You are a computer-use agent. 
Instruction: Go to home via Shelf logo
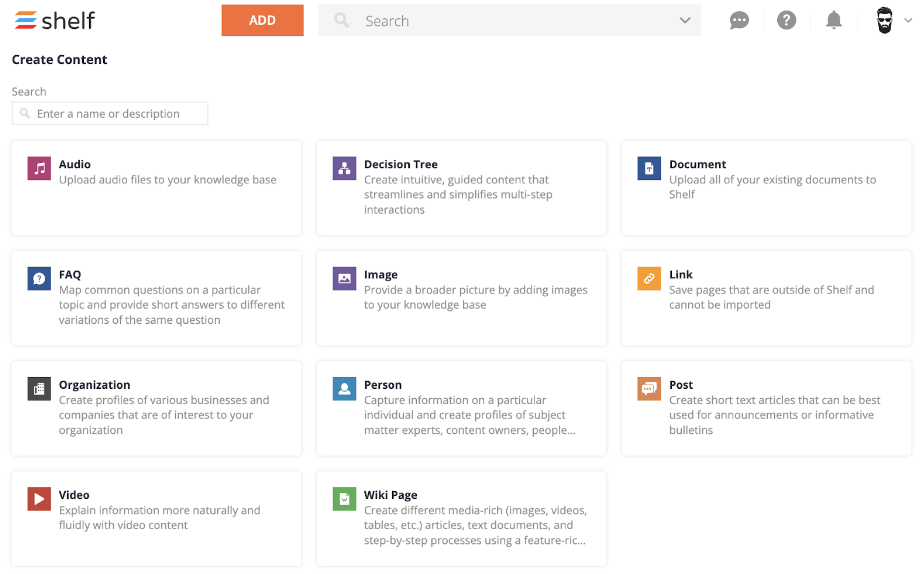coord(55,21)
